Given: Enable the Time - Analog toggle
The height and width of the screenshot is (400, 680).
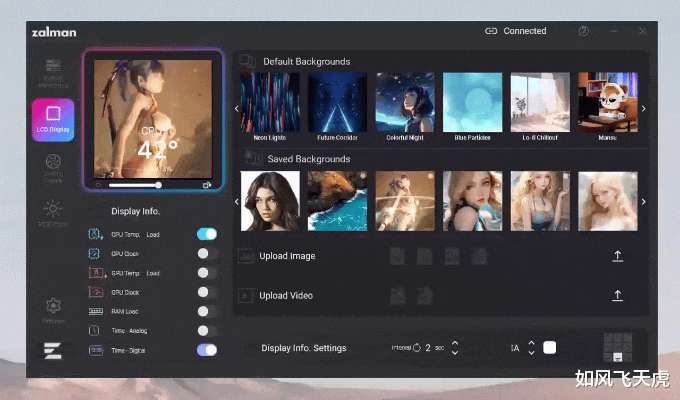Looking at the screenshot, I should pos(207,330).
